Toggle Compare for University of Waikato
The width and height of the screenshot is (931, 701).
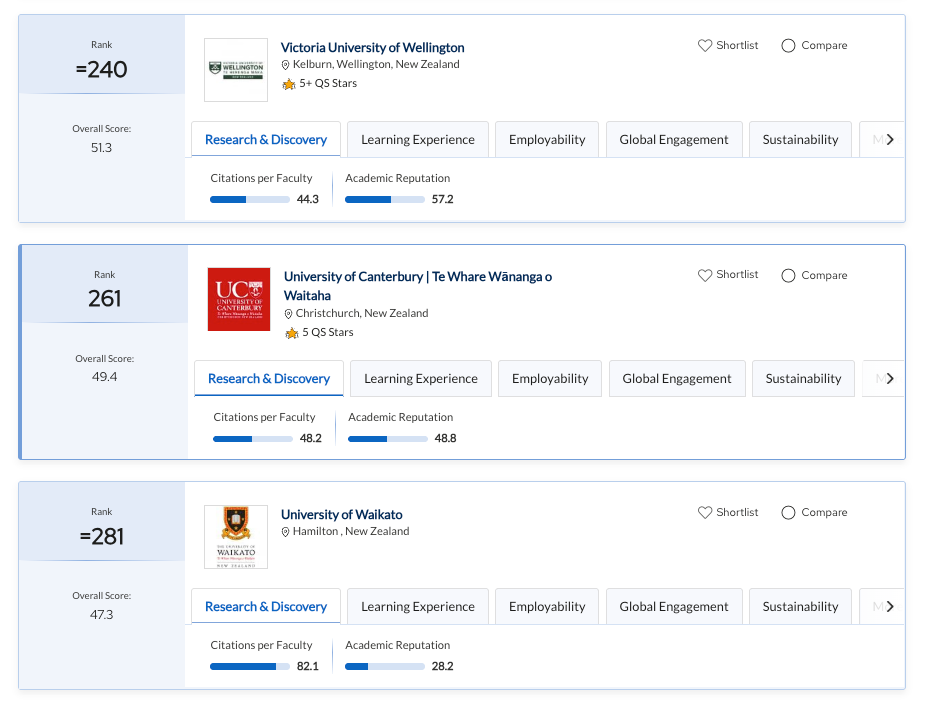[x=788, y=513]
